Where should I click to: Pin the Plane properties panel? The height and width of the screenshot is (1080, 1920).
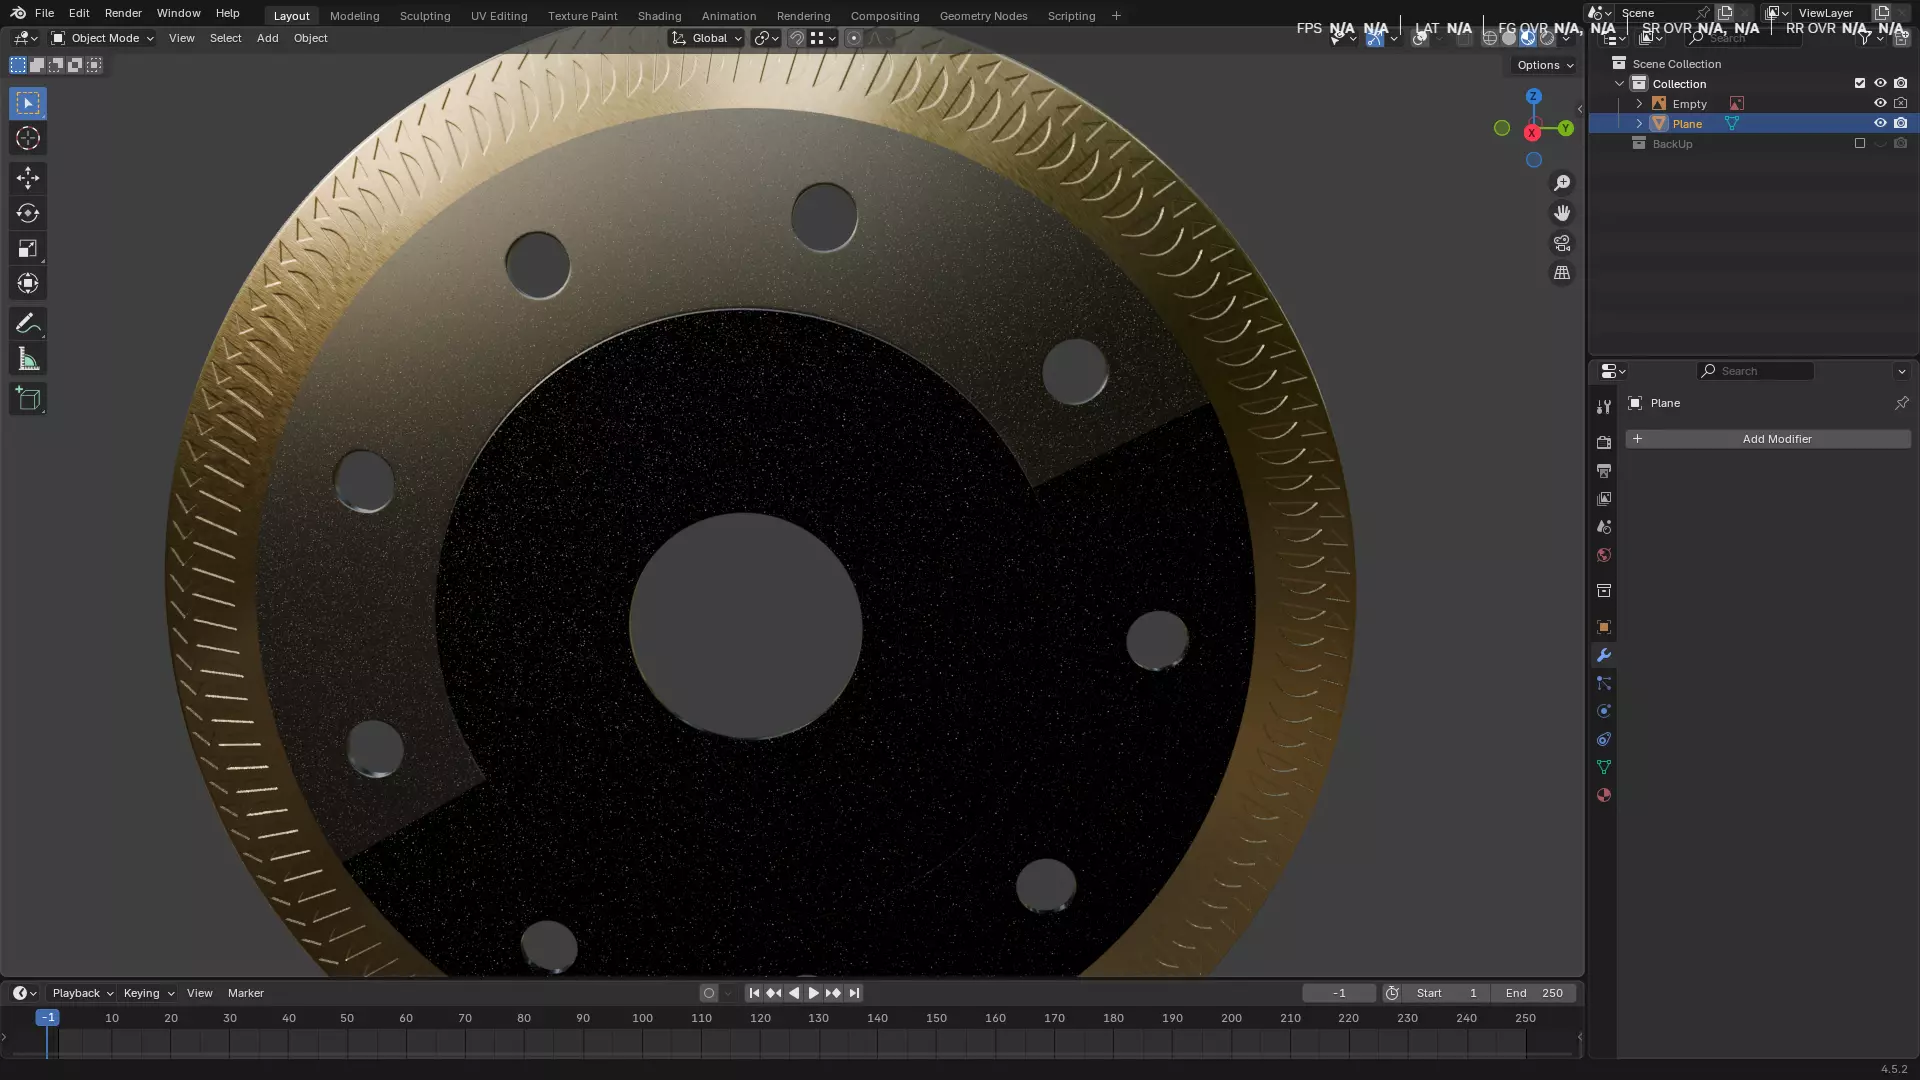(x=1901, y=403)
